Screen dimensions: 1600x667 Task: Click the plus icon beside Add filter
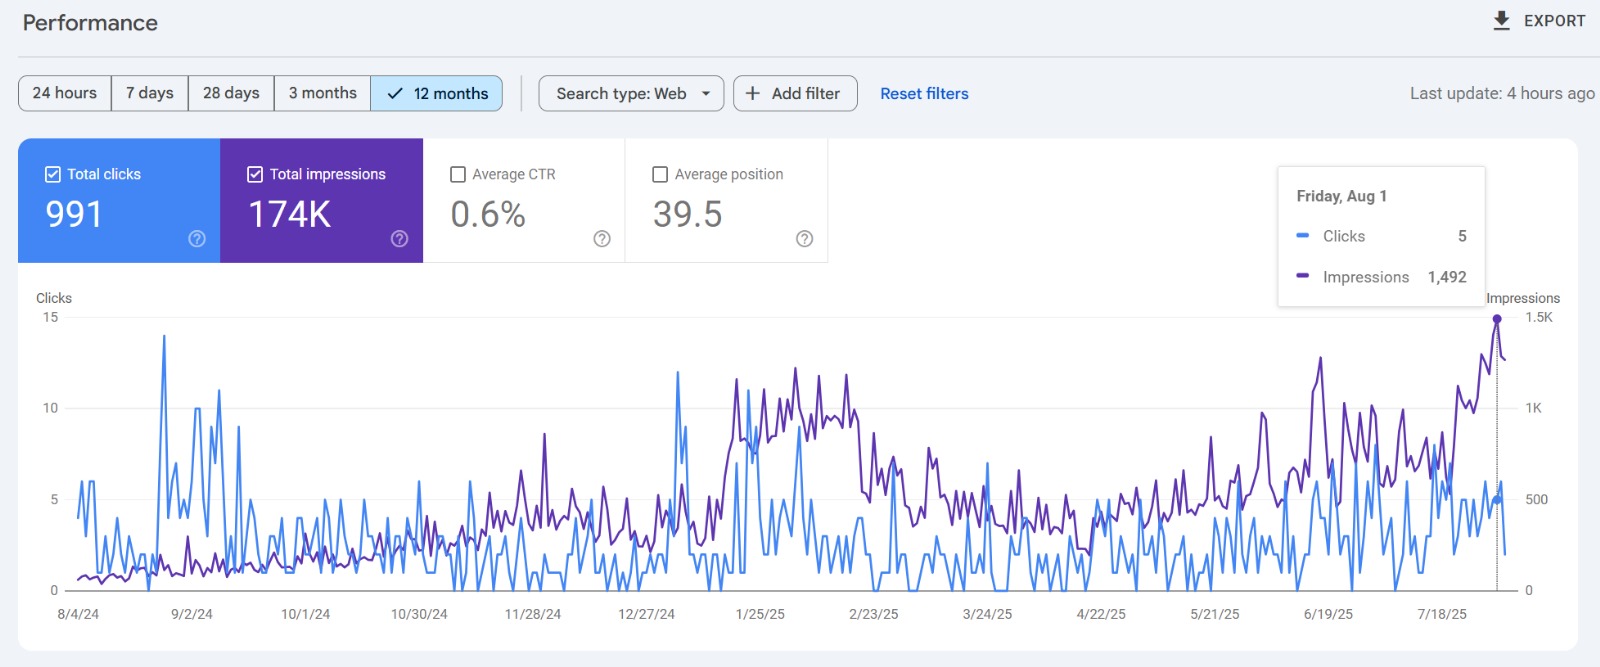[x=753, y=93]
